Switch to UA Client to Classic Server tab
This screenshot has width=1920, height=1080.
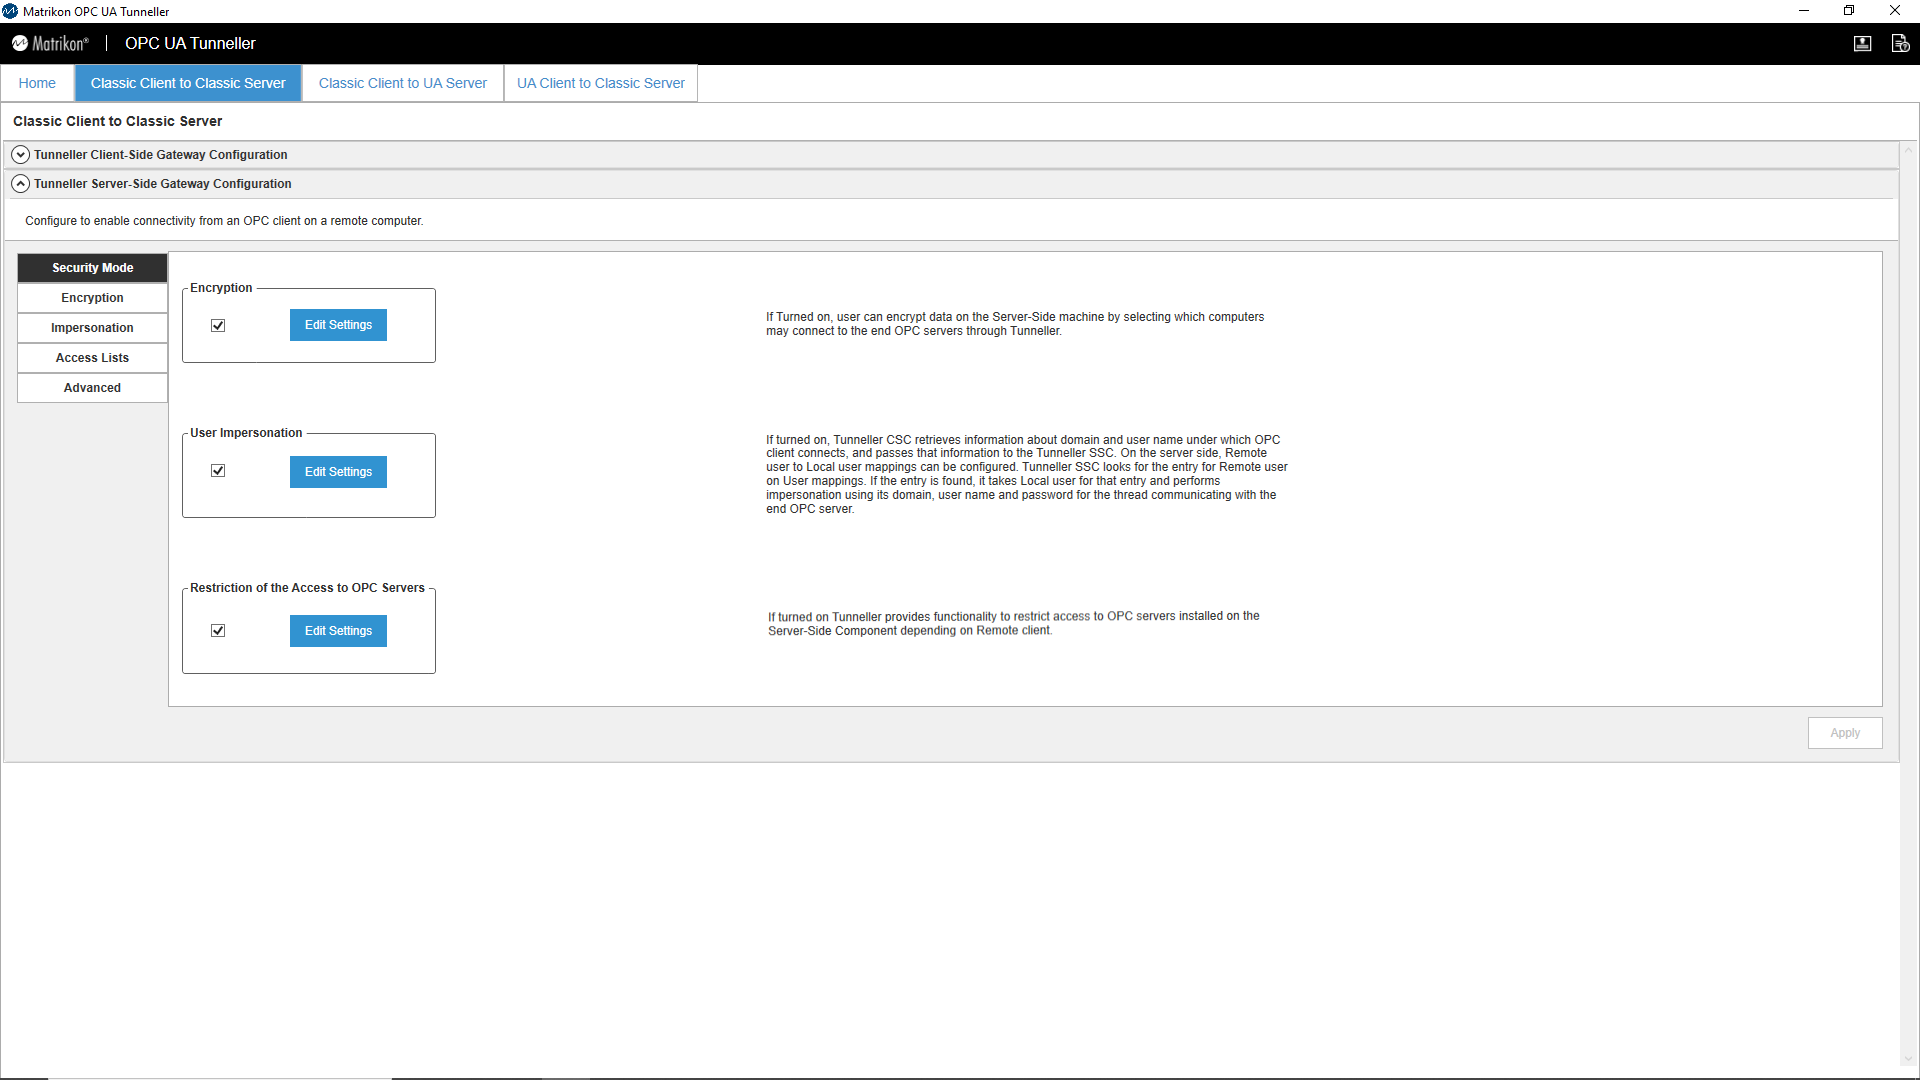click(x=601, y=83)
